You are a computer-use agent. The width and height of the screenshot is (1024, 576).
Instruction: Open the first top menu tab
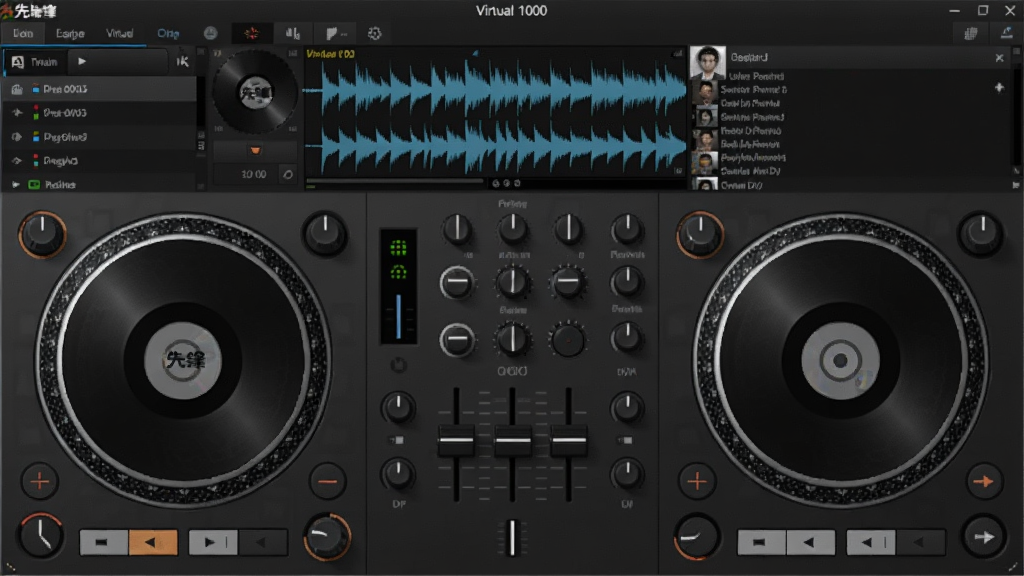click(23, 33)
